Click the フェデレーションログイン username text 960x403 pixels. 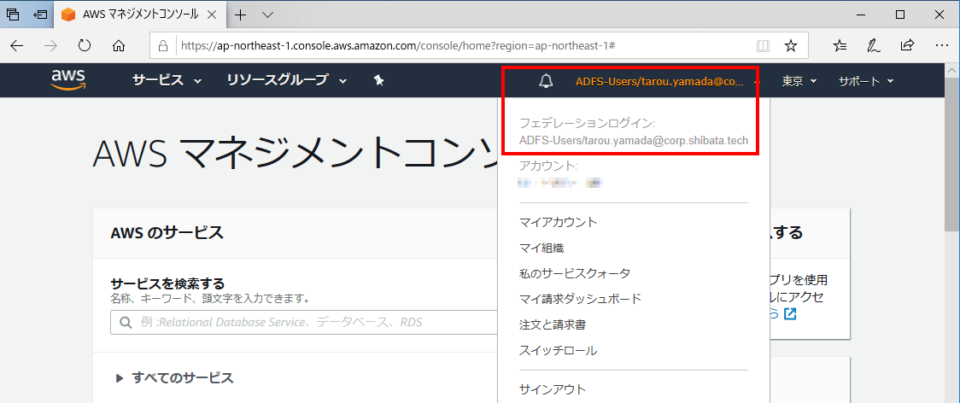point(634,140)
